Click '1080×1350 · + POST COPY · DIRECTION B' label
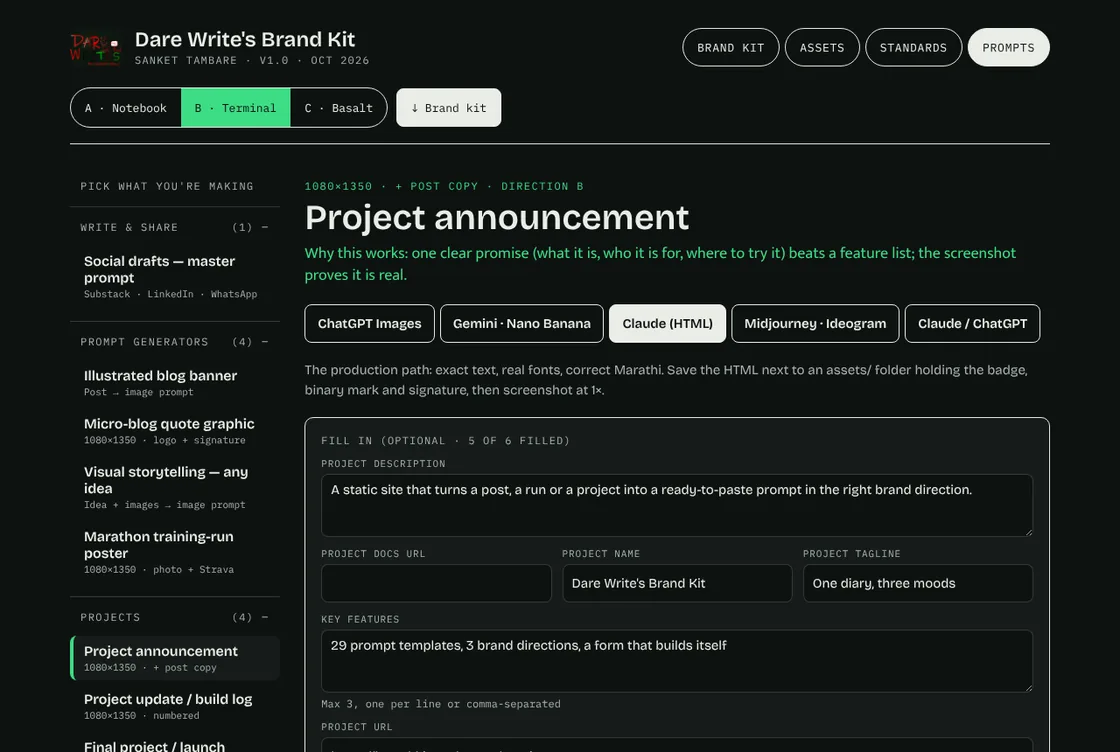1120x752 pixels. [x=444, y=186]
